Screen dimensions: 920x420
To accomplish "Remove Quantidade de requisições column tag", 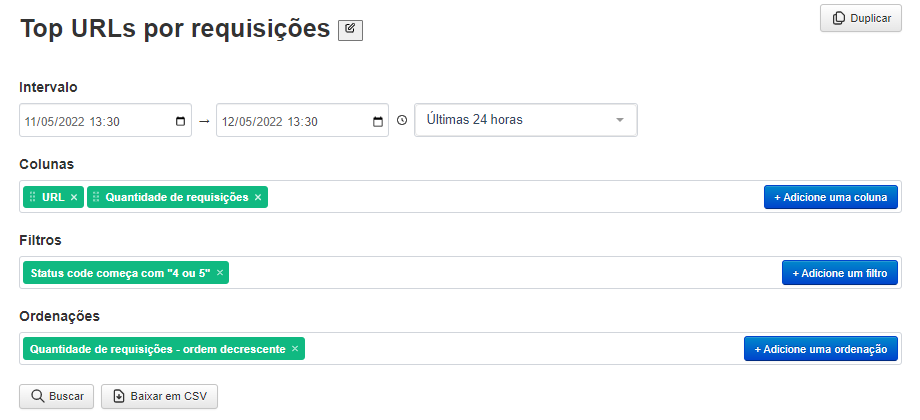I will [x=258, y=197].
